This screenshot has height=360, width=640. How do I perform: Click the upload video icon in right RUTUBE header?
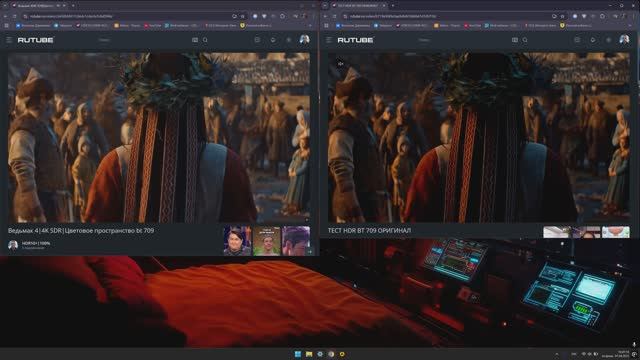(577, 40)
